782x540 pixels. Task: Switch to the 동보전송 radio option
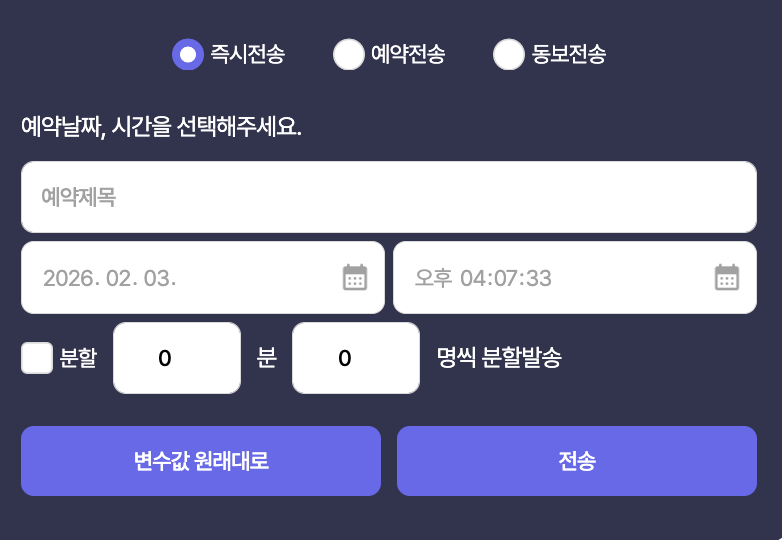click(508, 54)
